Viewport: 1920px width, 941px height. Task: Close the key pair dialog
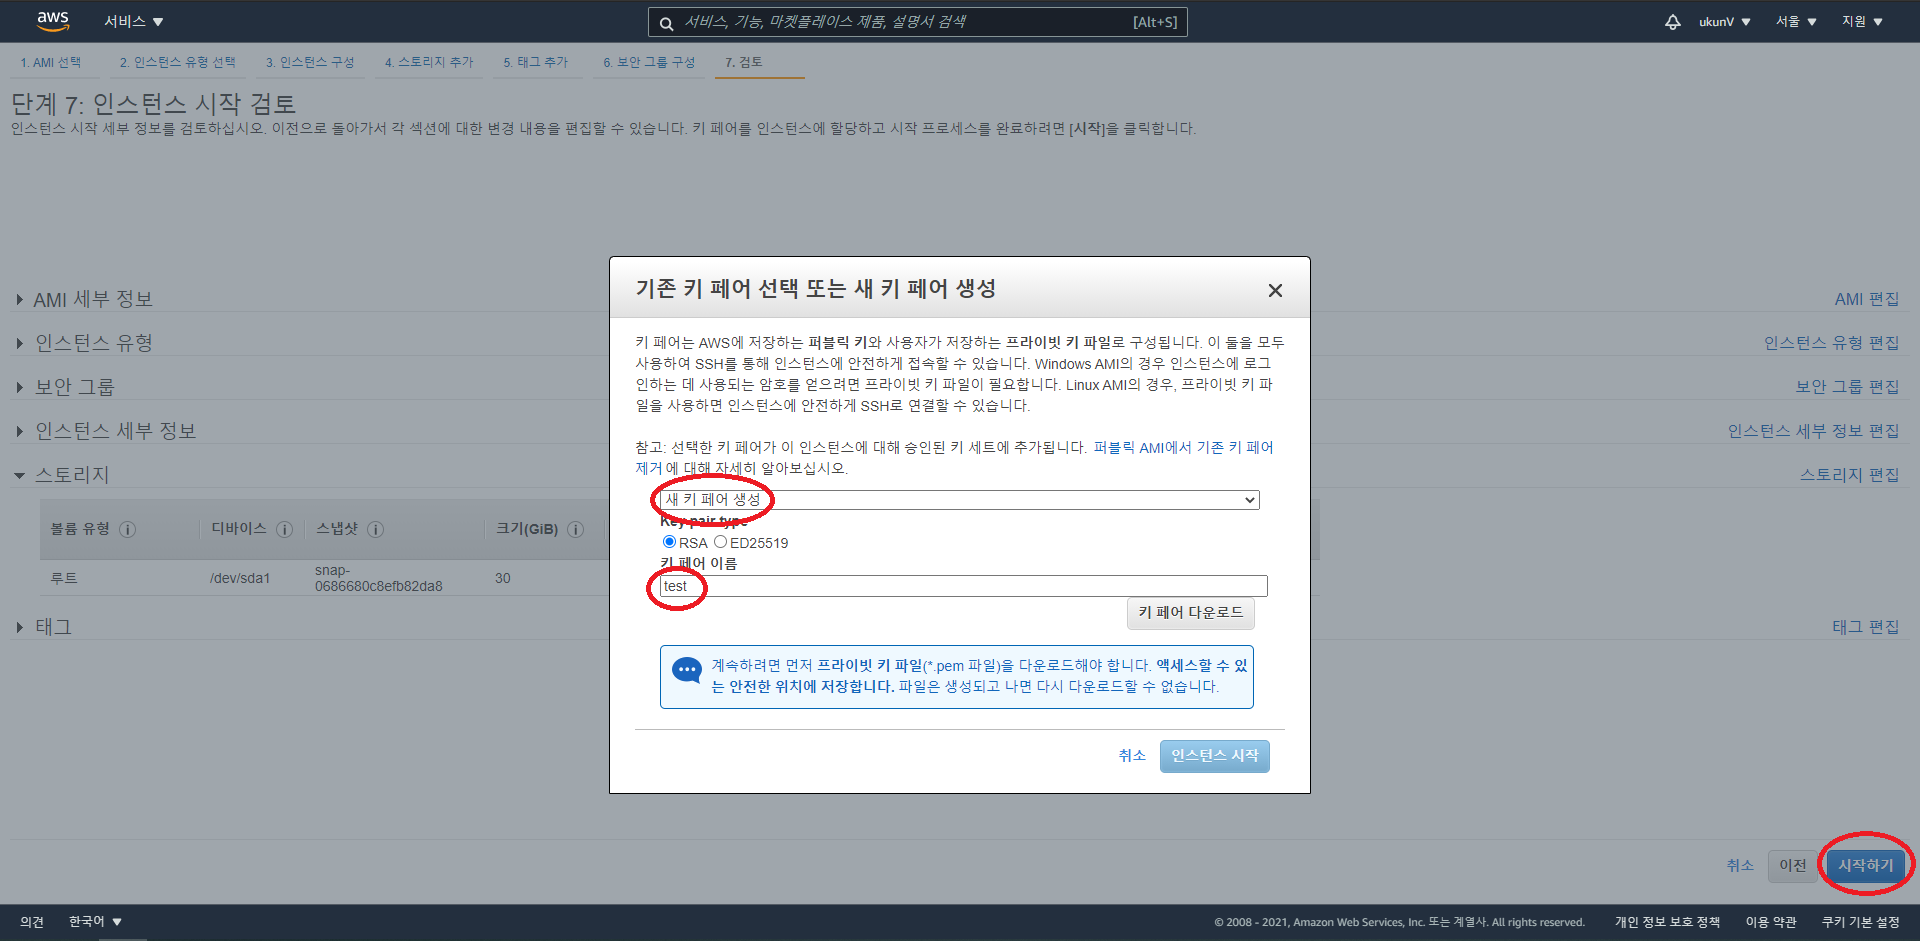click(1275, 290)
